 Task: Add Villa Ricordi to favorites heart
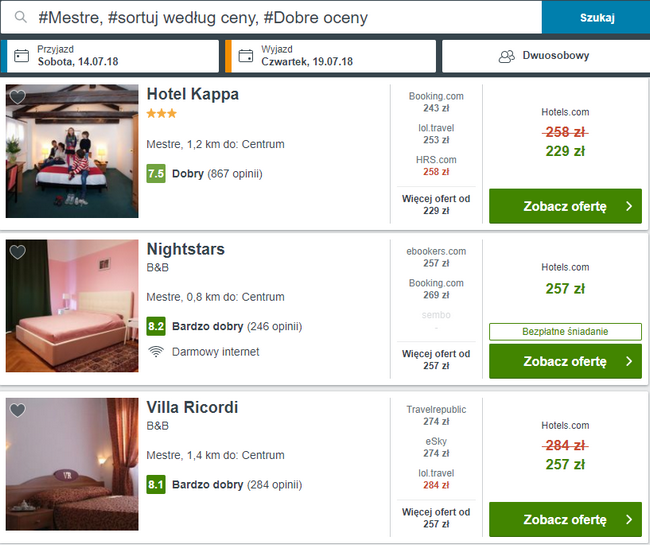click(x=17, y=410)
